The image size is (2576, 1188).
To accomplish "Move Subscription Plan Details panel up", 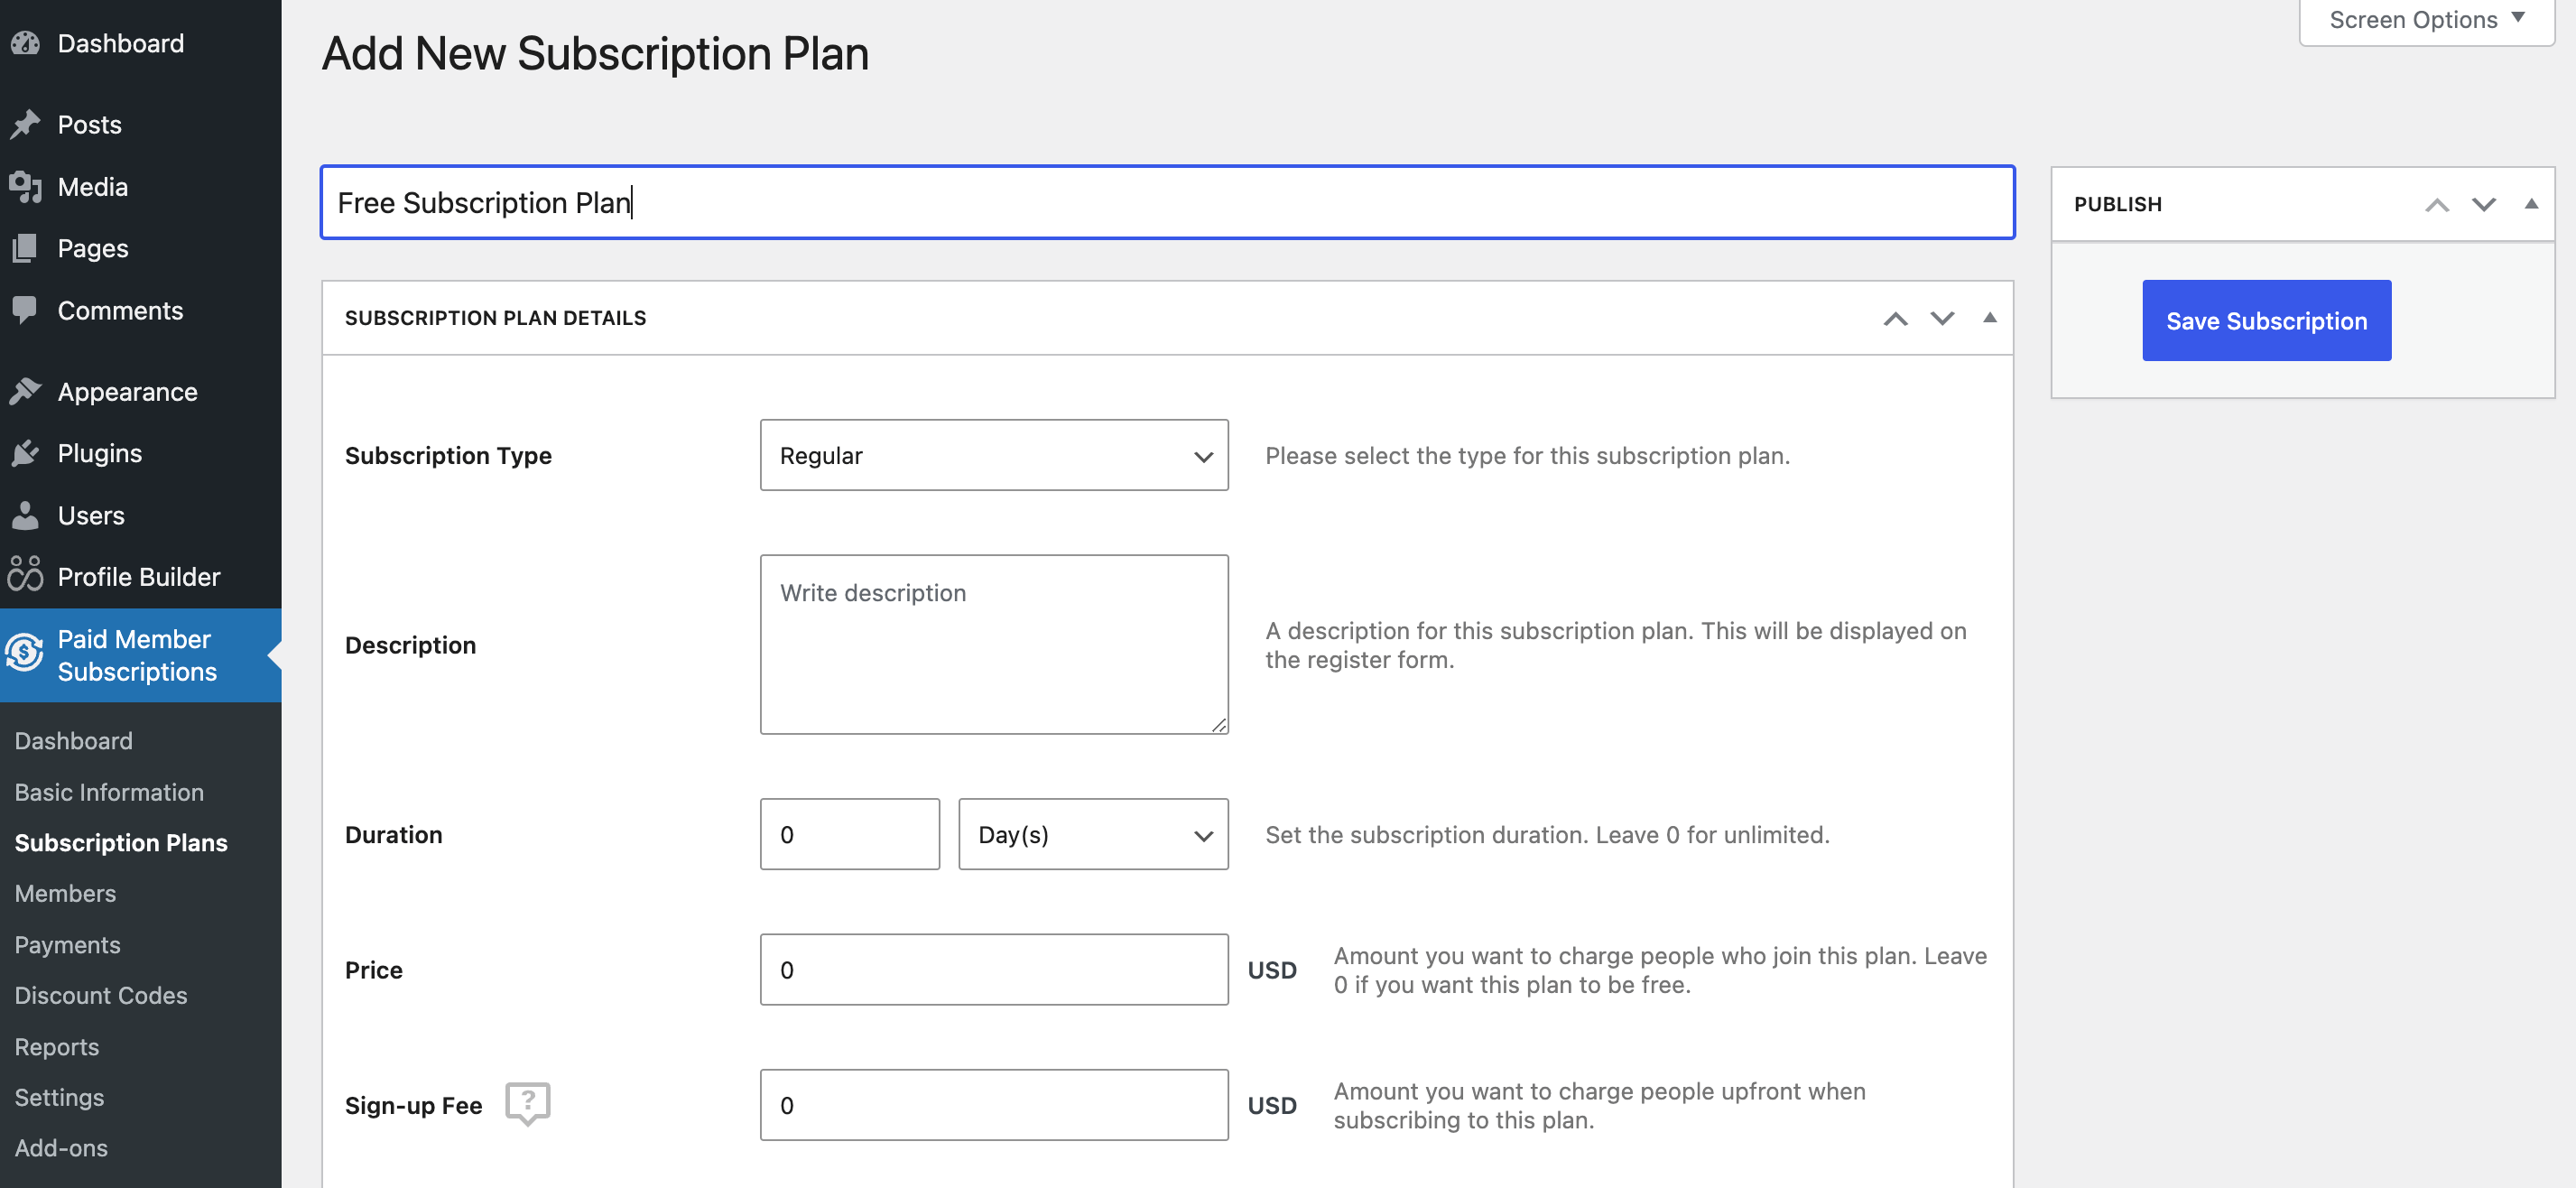I will point(1895,318).
